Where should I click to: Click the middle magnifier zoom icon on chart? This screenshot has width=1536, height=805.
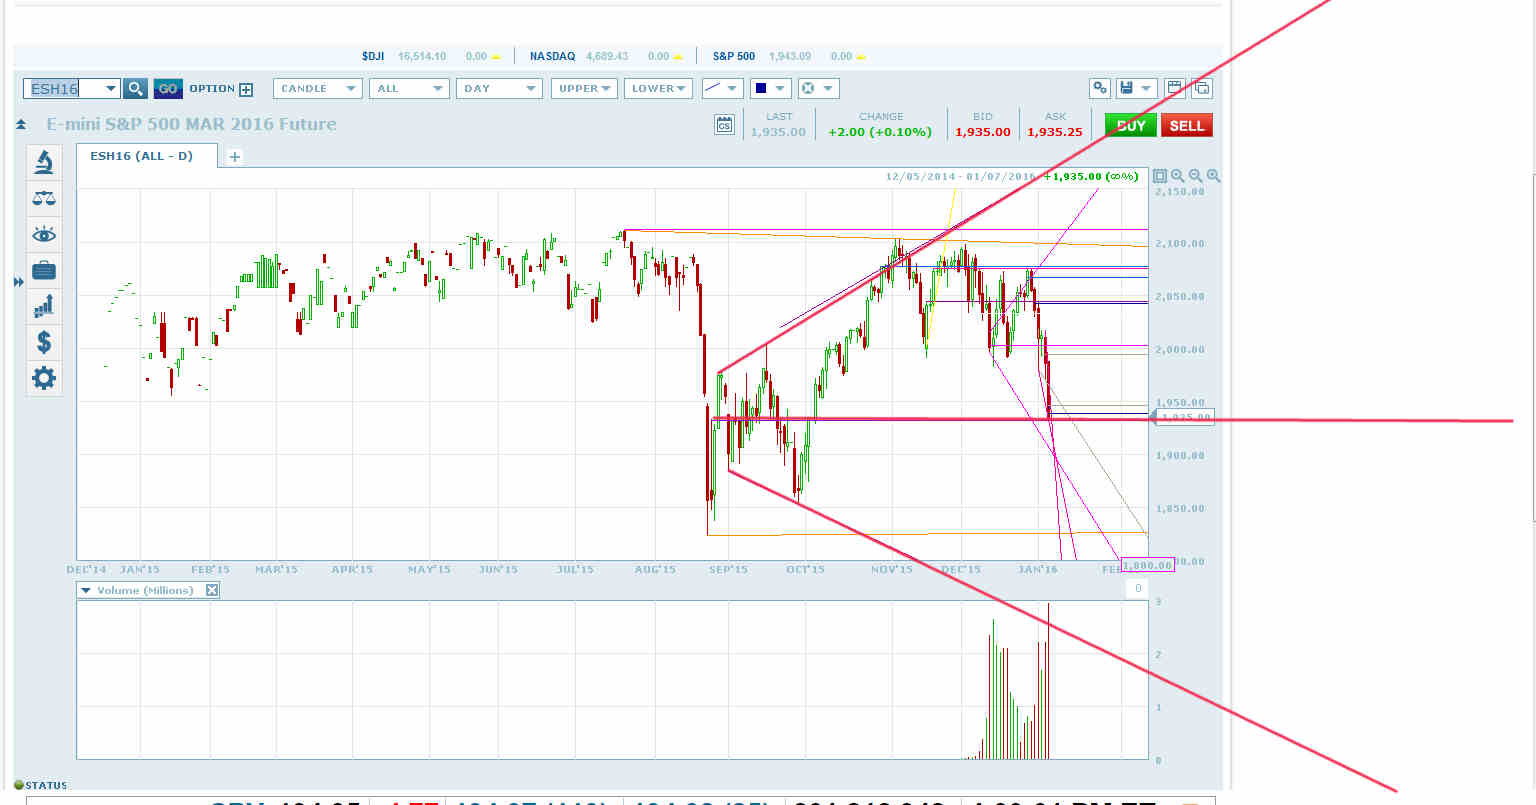pyautogui.click(x=1196, y=176)
